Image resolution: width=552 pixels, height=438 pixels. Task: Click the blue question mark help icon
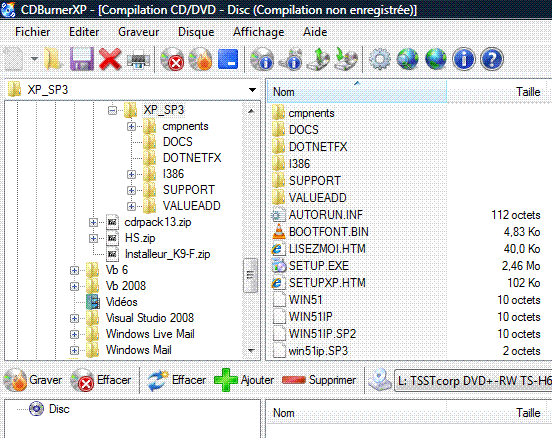[x=492, y=59]
